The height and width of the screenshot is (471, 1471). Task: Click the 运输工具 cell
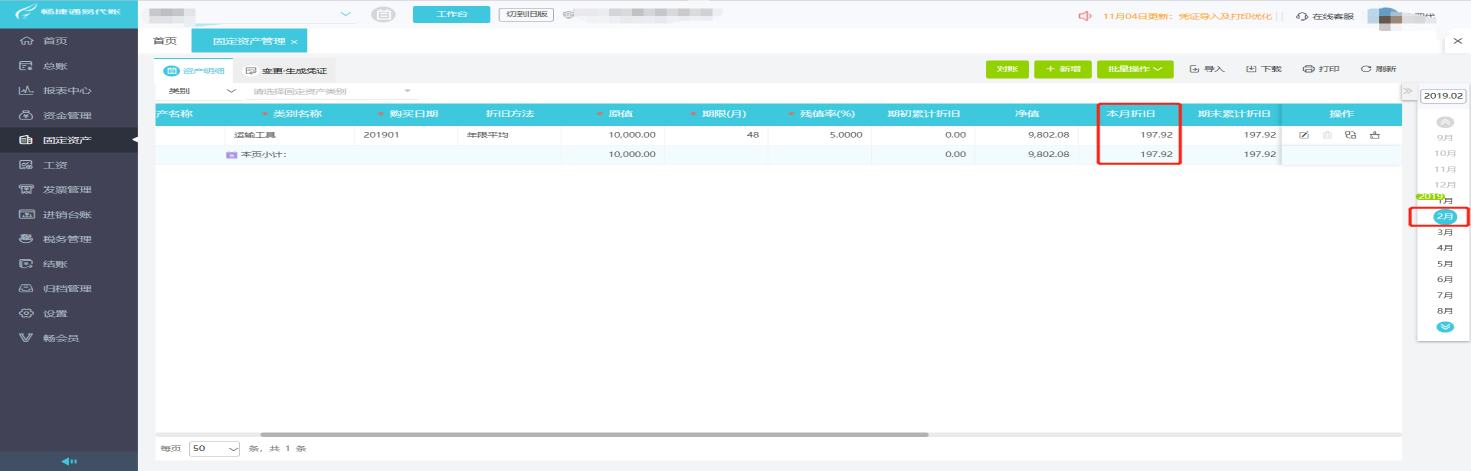[x=290, y=135]
